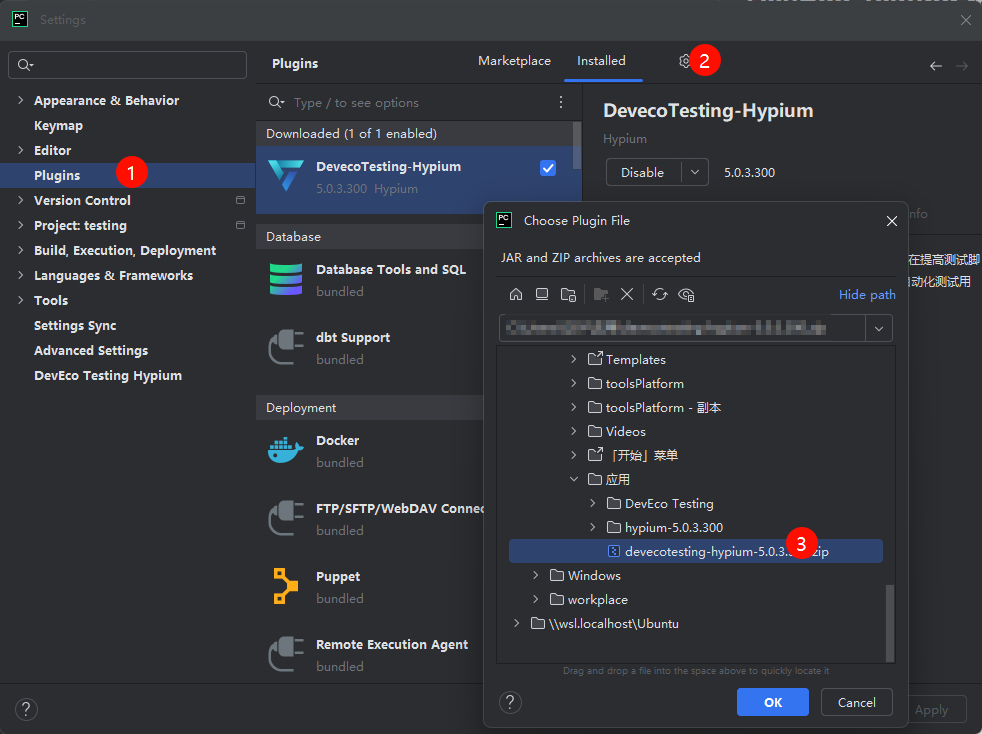
Task: Click the Docker whale icon
Action: pyautogui.click(x=286, y=450)
